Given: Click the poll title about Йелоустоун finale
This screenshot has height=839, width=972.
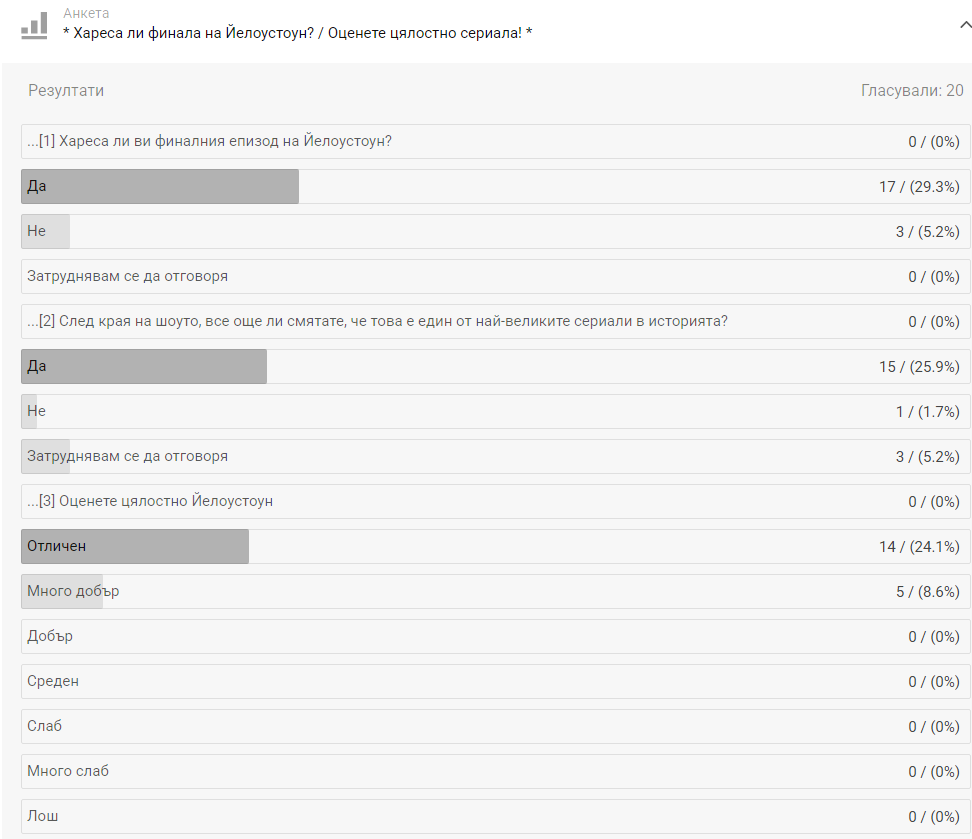Looking at the screenshot, I should click(297, 34).
